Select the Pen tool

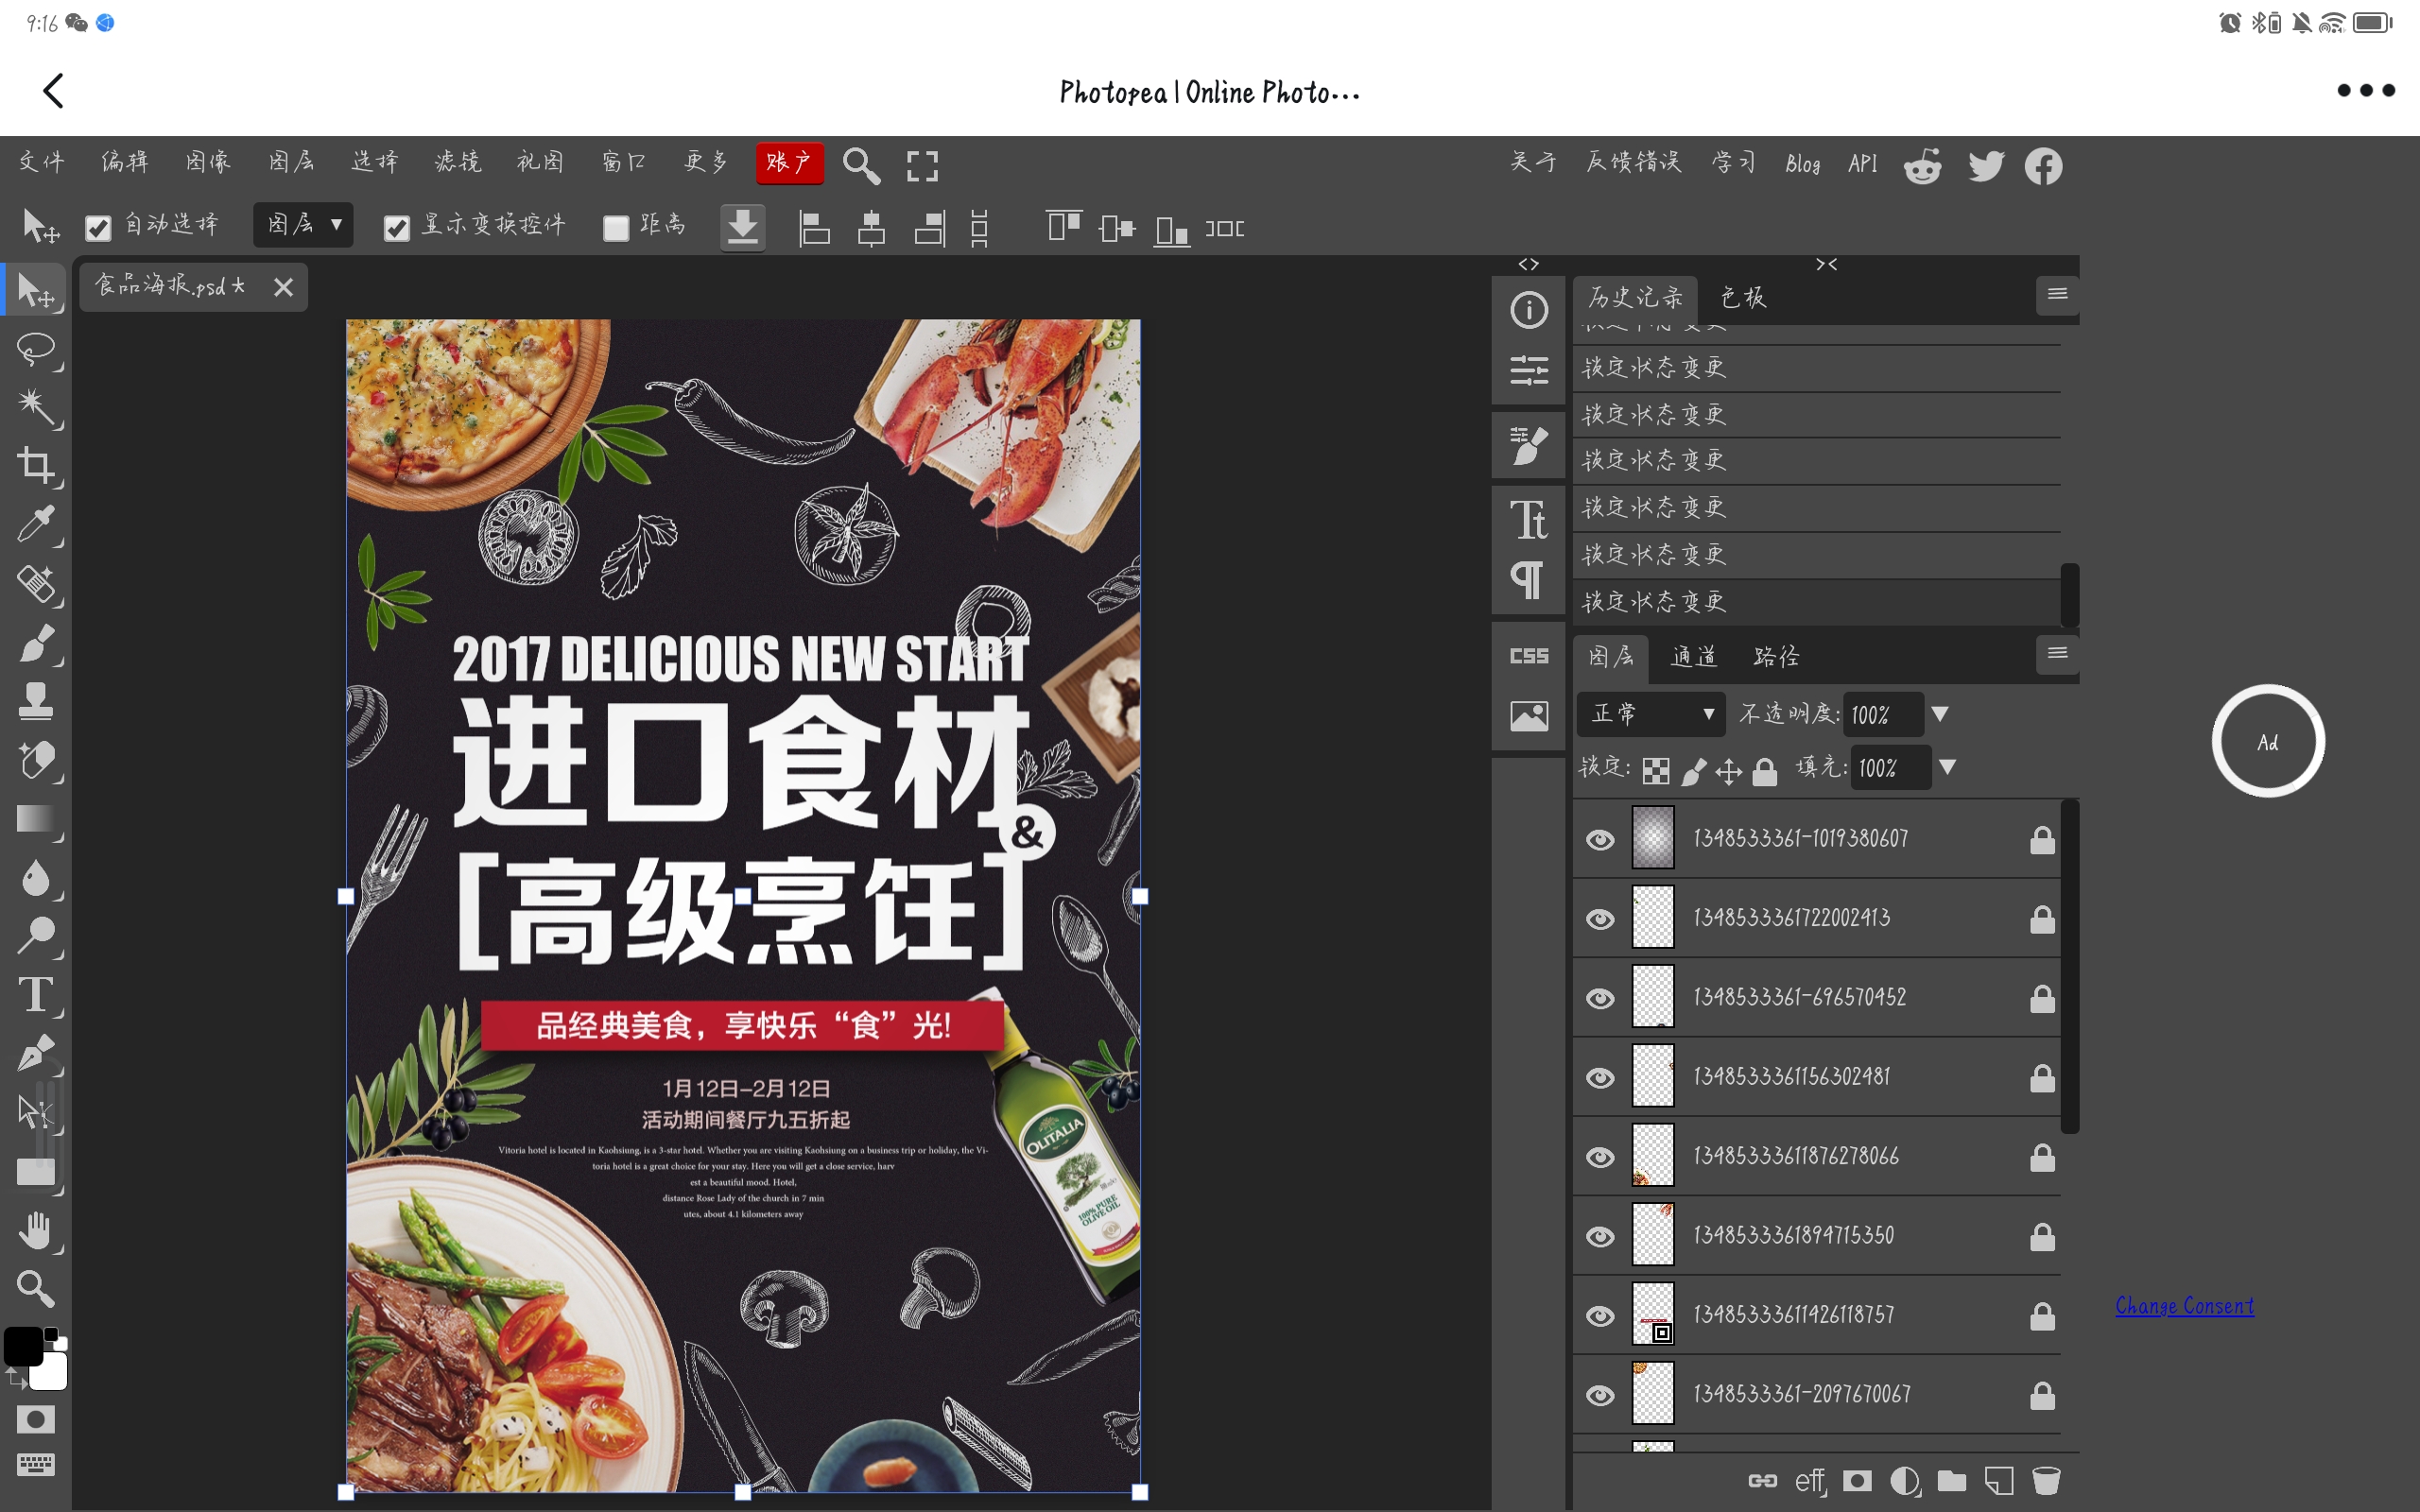[x=36, y=1054]
